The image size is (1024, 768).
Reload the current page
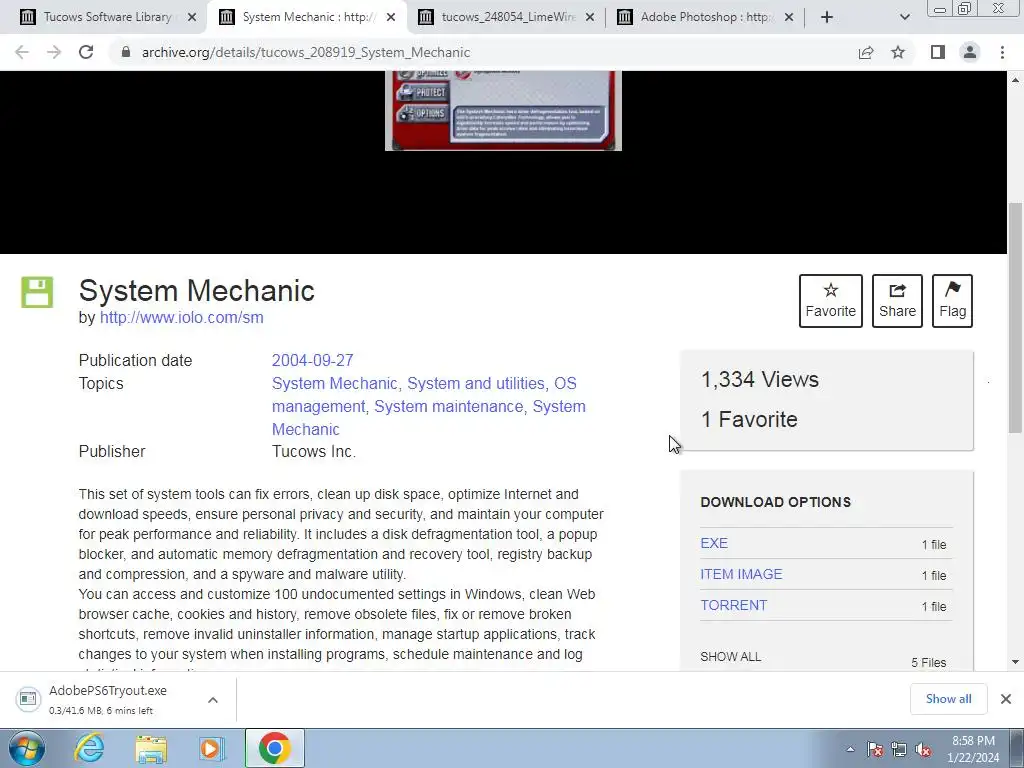coord(86,52)
